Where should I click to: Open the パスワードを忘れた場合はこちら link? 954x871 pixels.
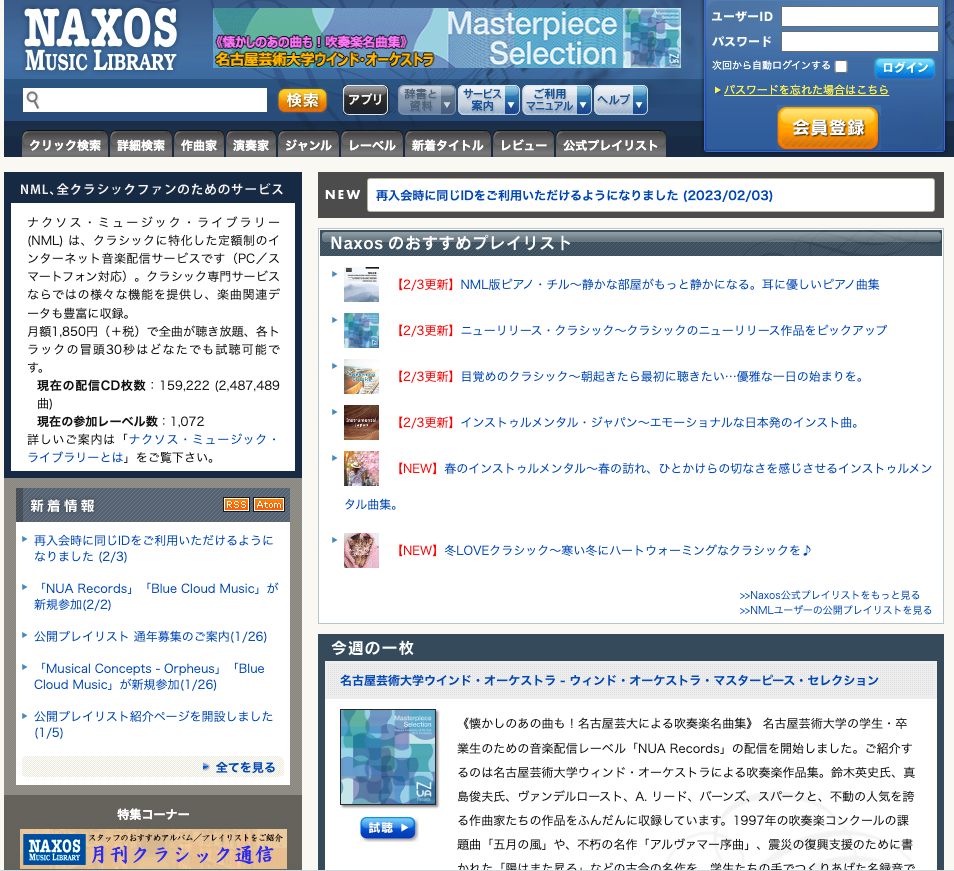[806, 90]
